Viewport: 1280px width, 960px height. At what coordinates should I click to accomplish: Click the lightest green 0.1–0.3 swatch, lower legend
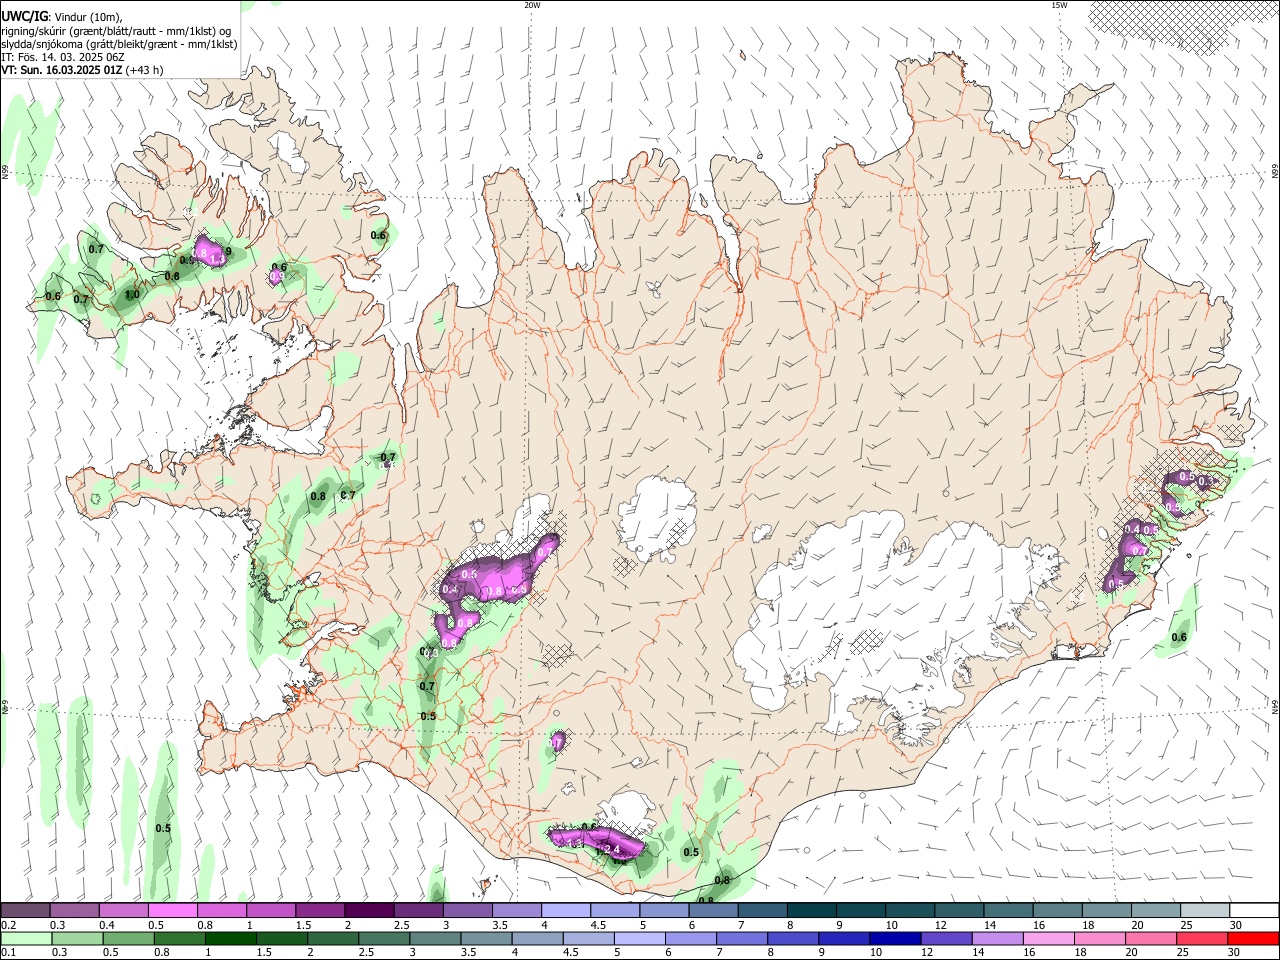click(x=26, y=938)
